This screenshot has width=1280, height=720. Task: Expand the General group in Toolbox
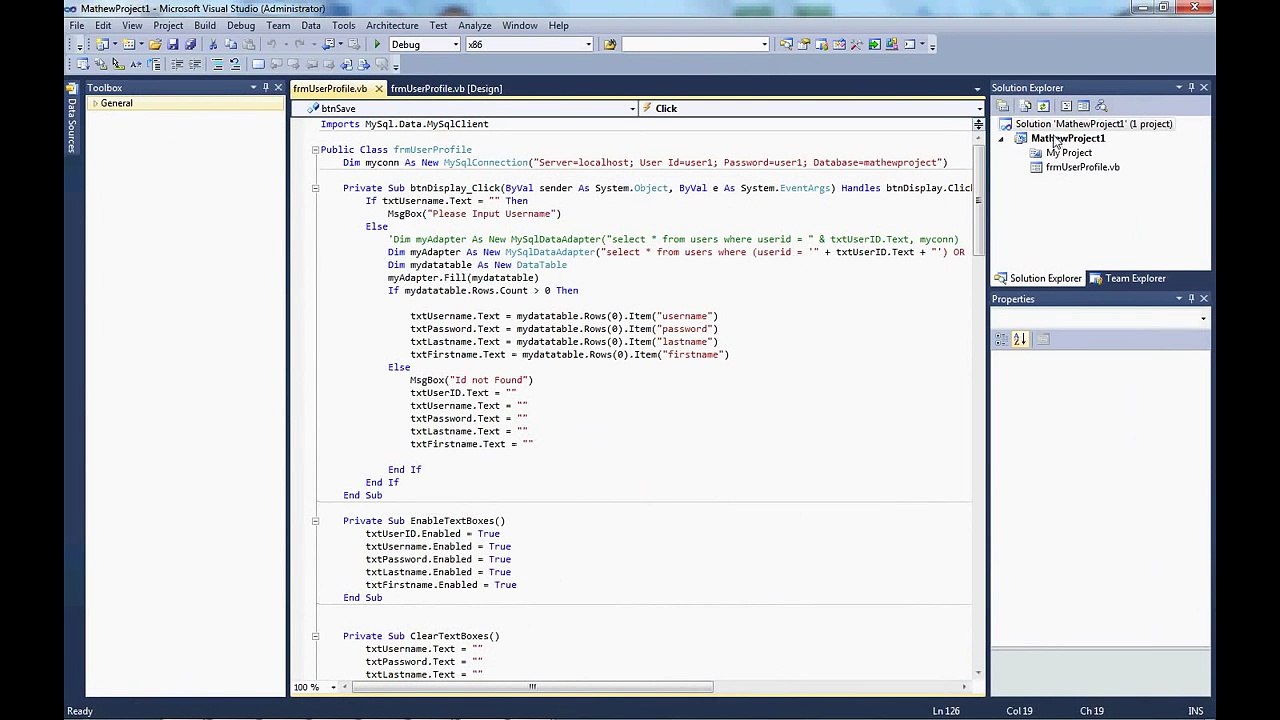click(96, 104)
